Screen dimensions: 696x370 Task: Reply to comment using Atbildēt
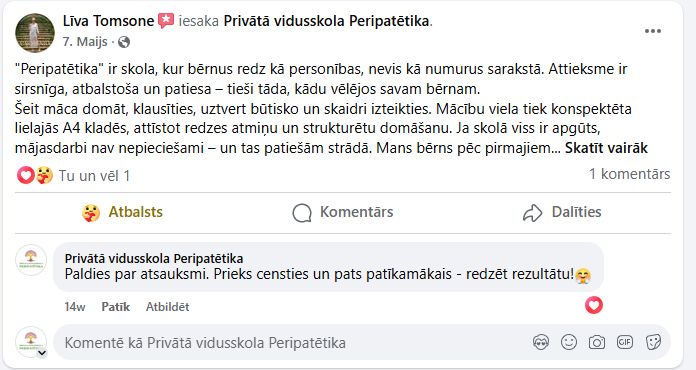tap(167, 307)
